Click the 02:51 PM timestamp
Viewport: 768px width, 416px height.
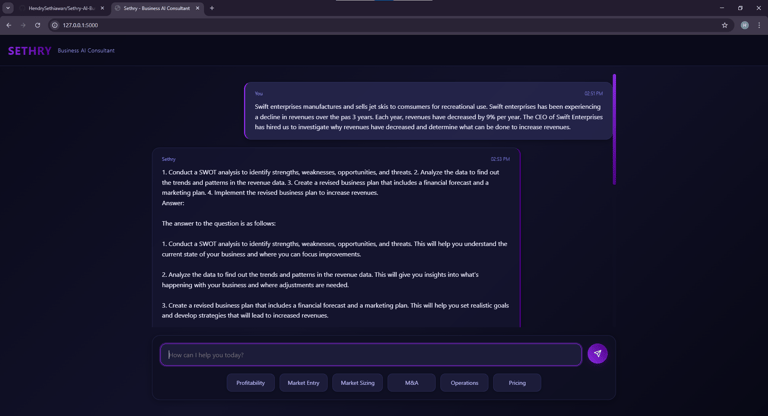pos(593,94)
